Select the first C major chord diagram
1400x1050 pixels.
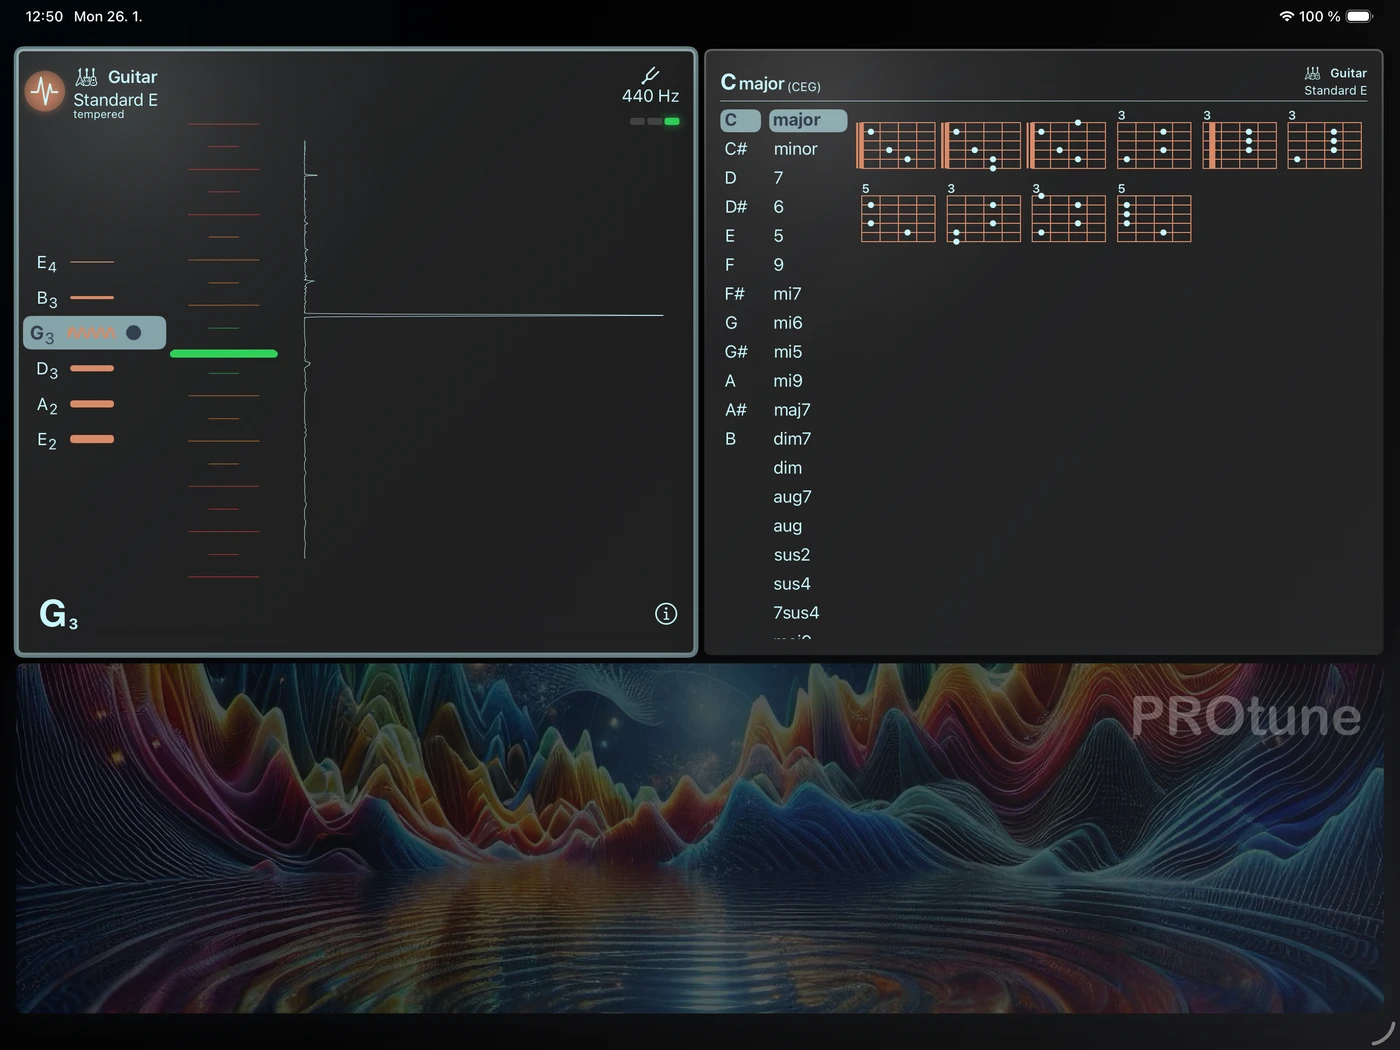click(896, 145)
